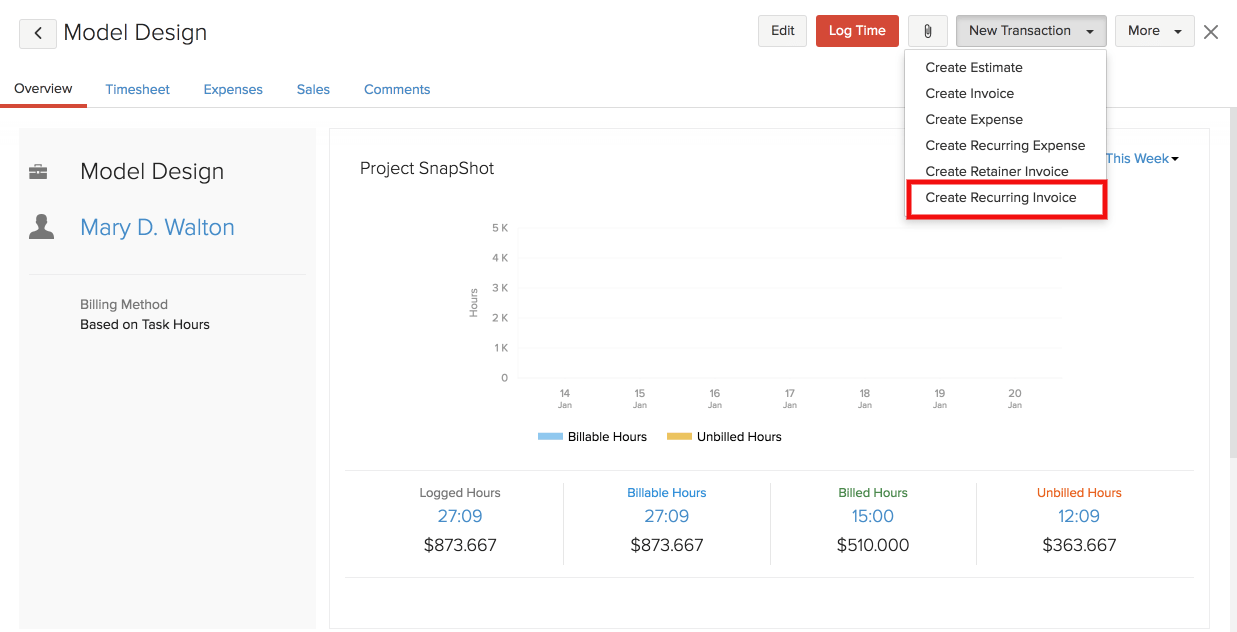Open Mary D. Walton customer link
Viewport: 1237px width, 632px height.
point(157,228)
